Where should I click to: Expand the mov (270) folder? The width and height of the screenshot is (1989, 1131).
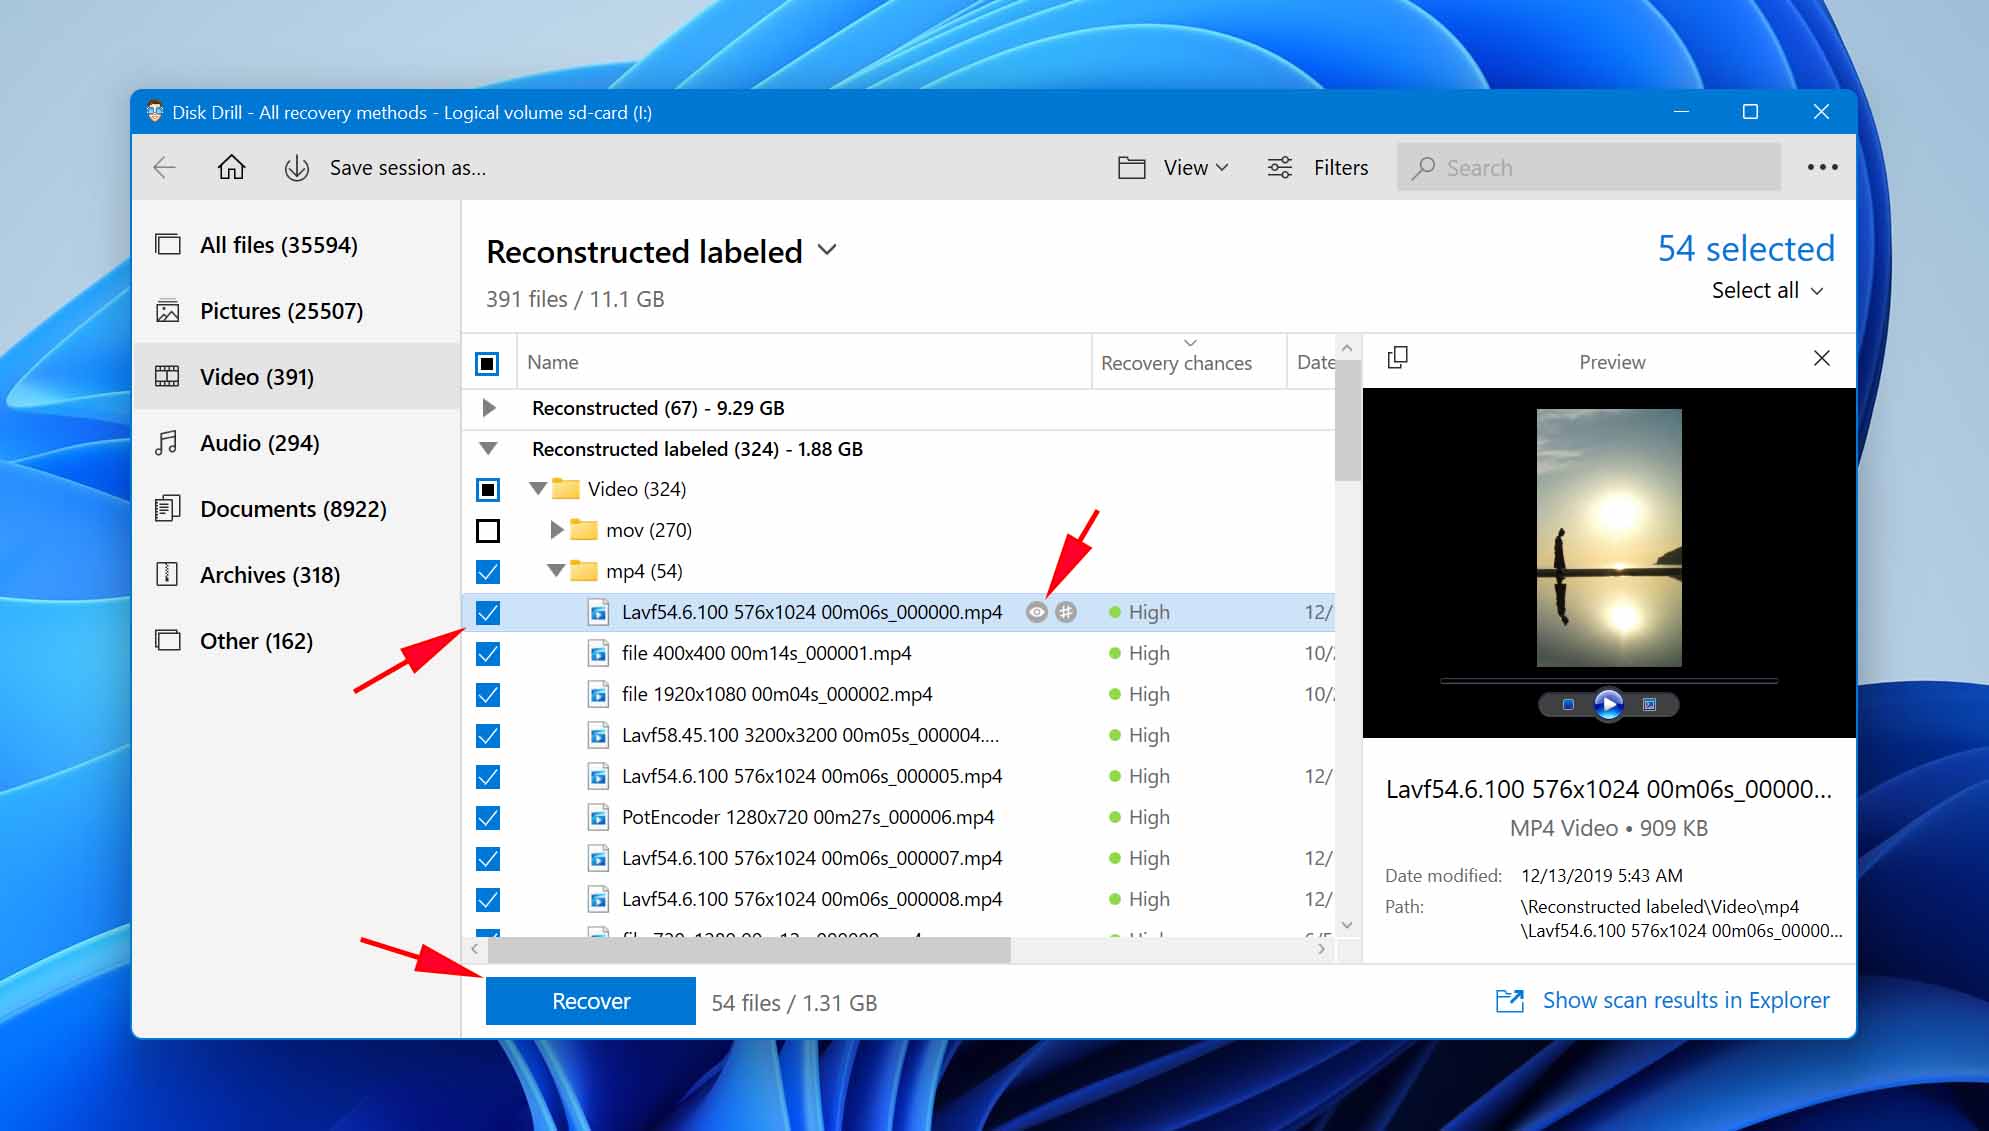pos(557,530)
